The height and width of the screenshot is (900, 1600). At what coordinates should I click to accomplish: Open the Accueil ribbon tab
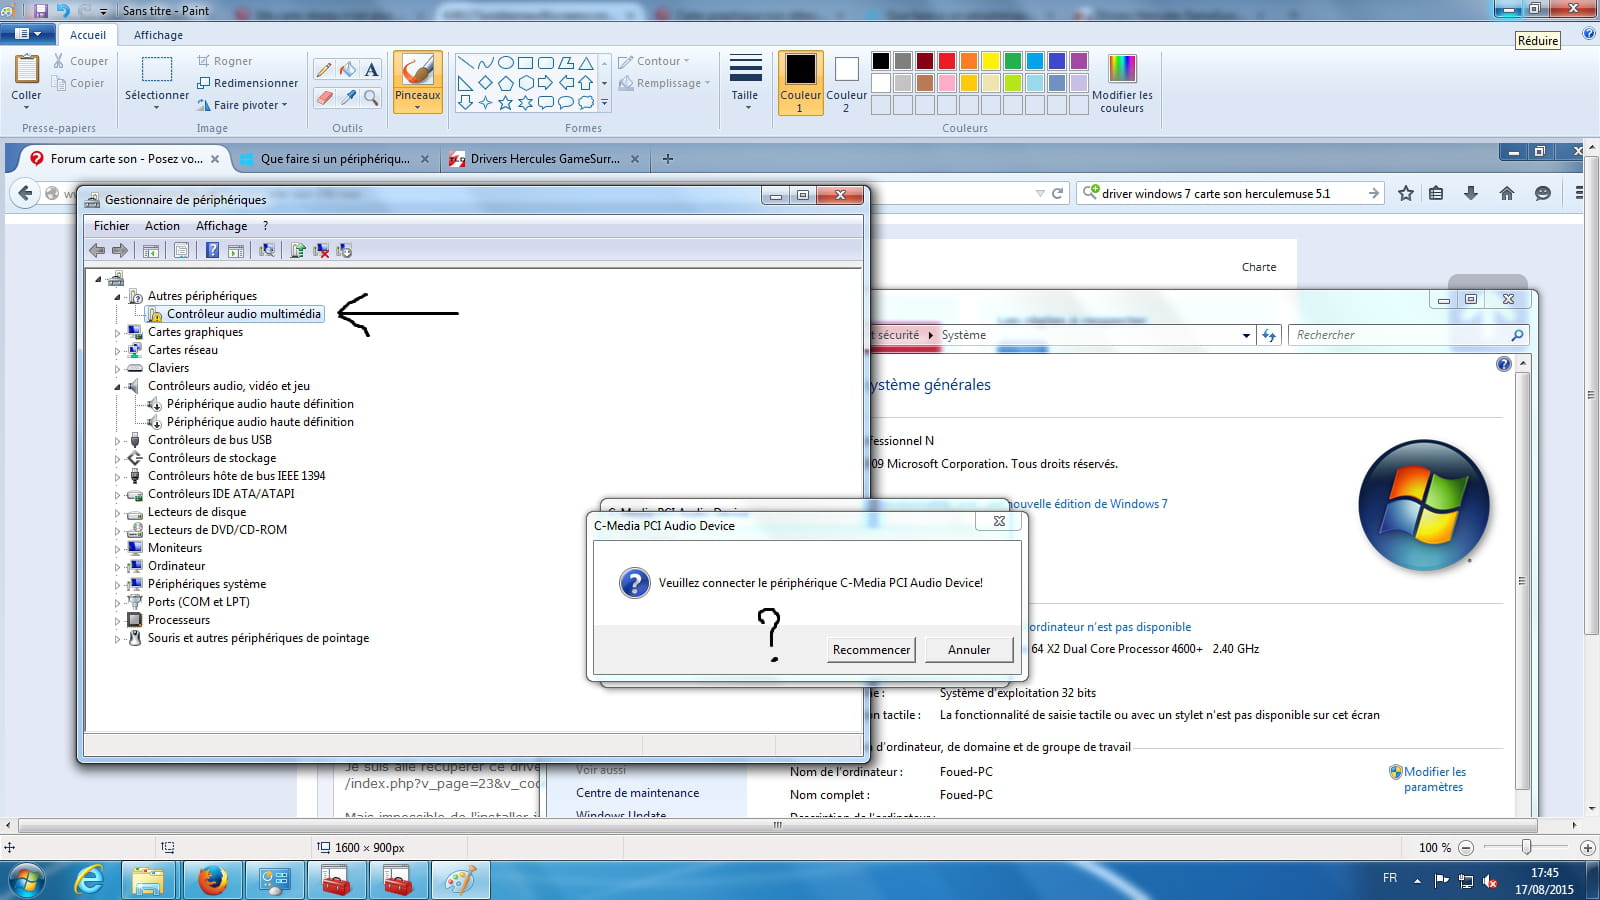(x=88, y=35)
